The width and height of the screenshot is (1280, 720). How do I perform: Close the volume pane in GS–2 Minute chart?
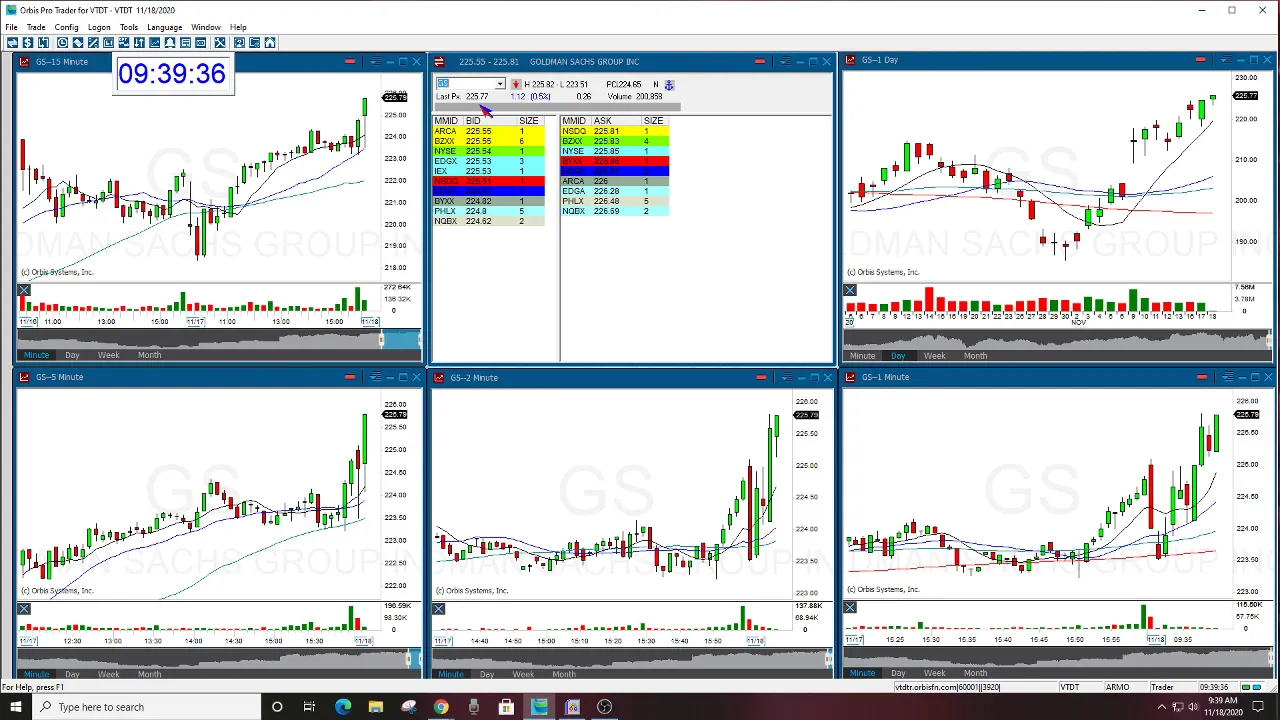click(438, 609)
